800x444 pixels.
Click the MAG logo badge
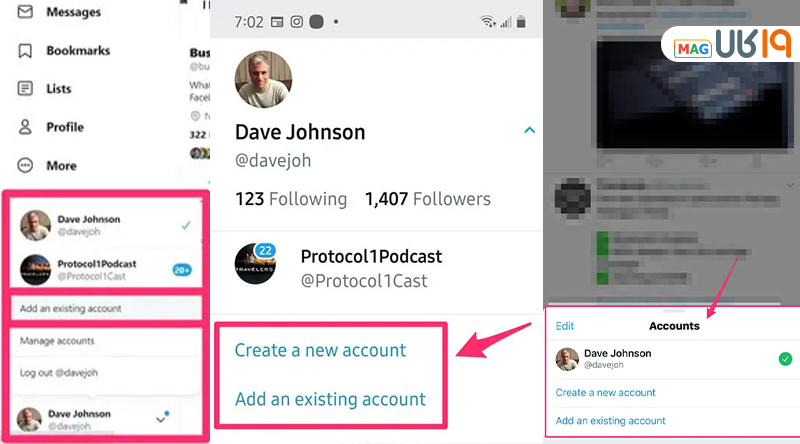pos(692,48)
